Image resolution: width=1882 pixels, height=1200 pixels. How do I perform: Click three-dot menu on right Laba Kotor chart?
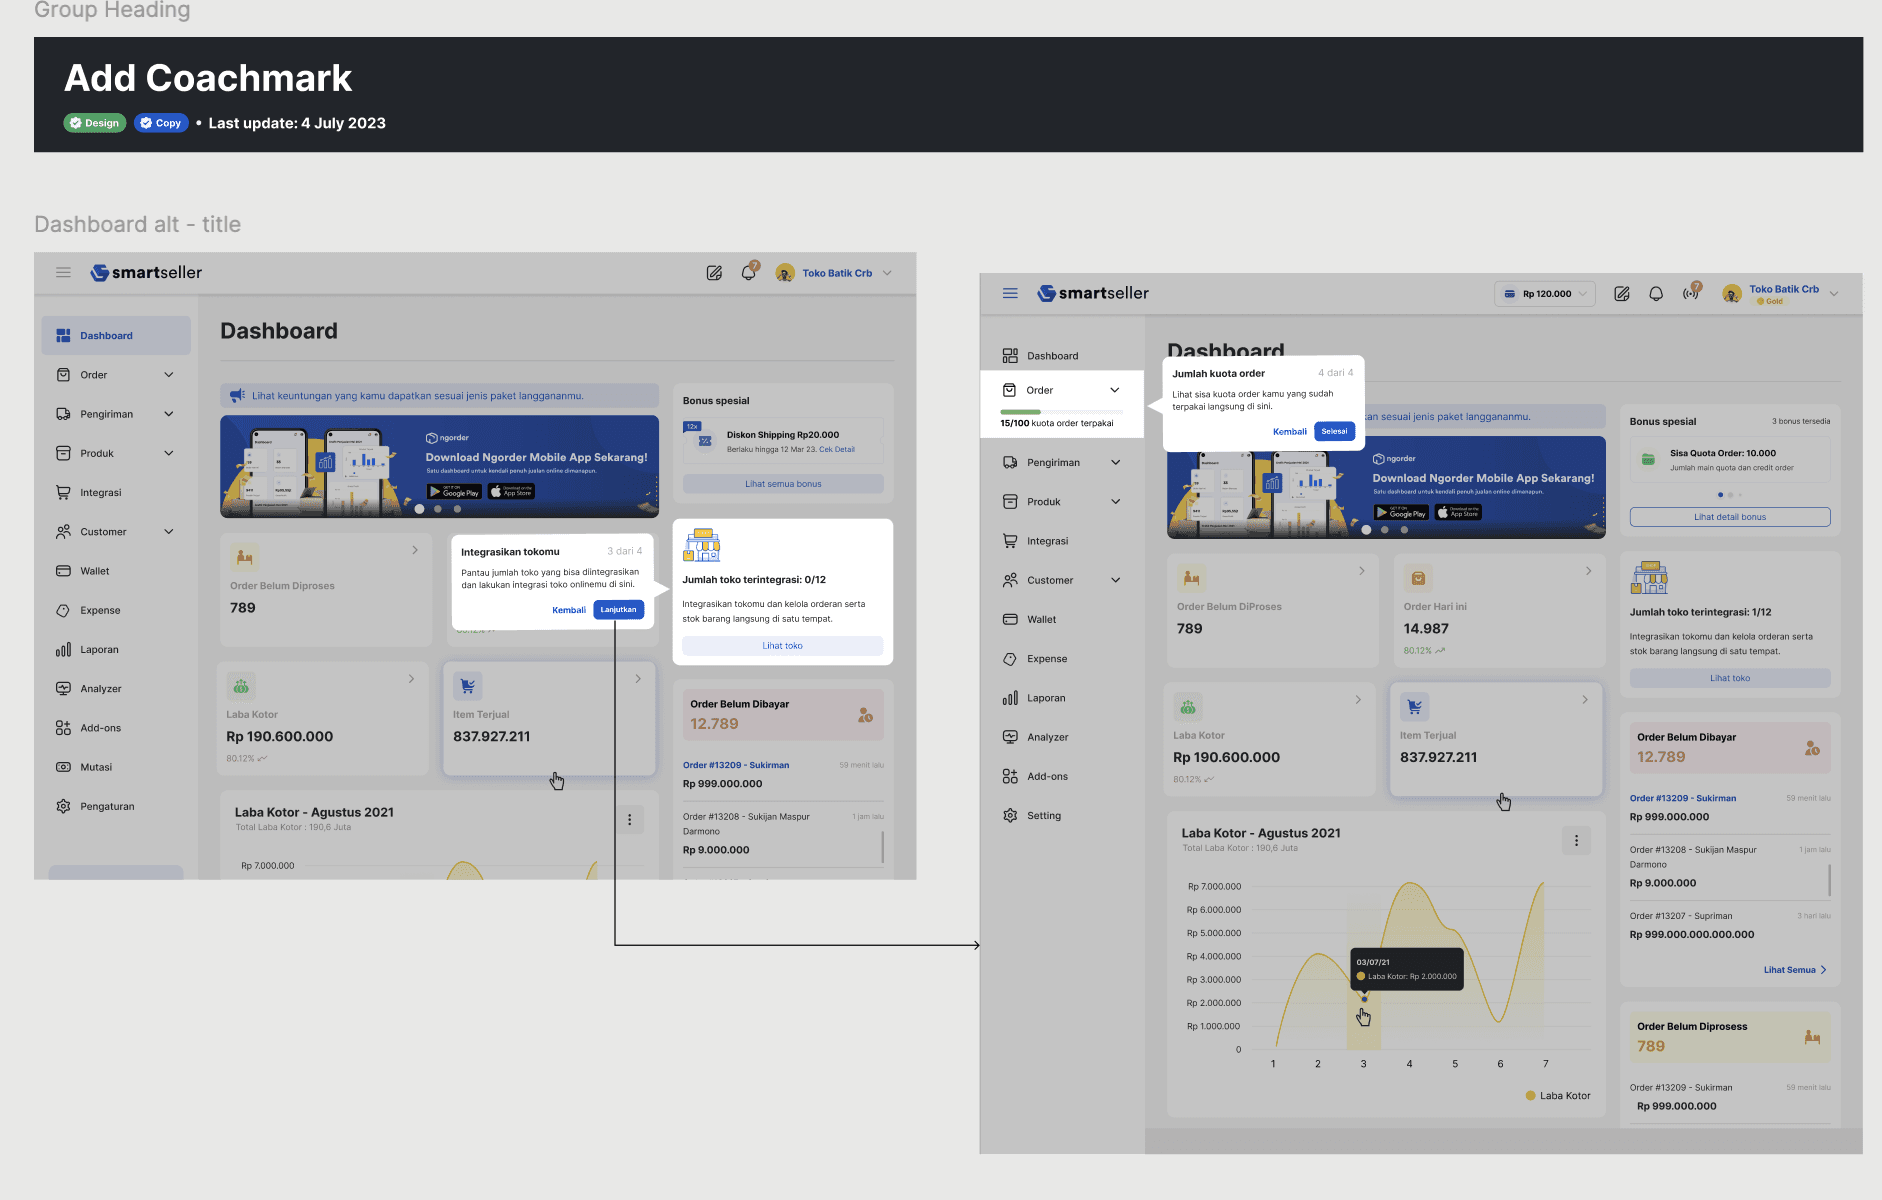(x=1576, y=841)
